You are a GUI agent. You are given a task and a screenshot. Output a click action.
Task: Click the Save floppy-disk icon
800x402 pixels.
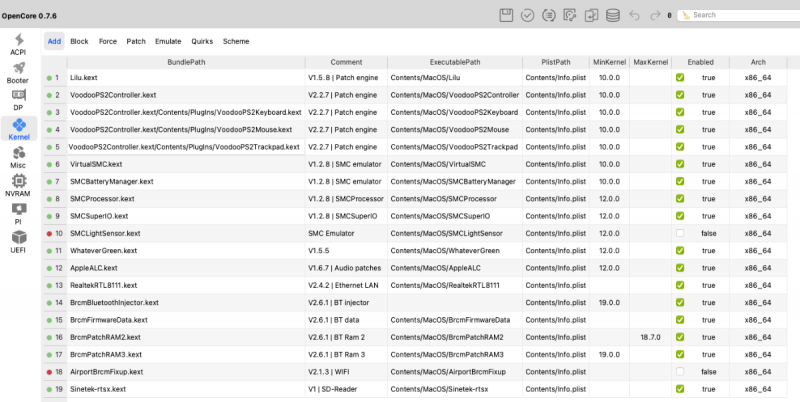tap(506, 15)
